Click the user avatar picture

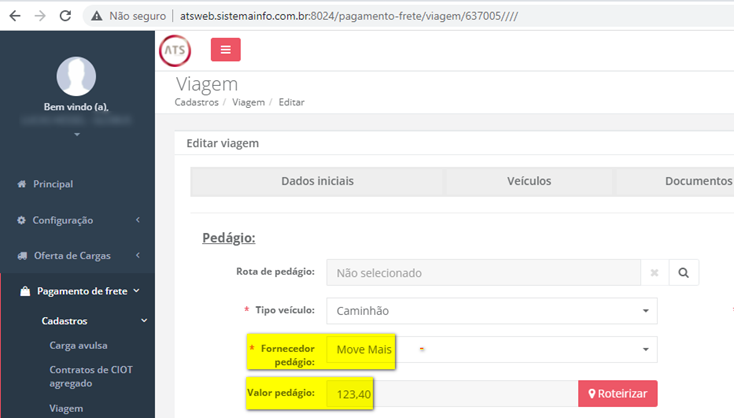point(76,76)
